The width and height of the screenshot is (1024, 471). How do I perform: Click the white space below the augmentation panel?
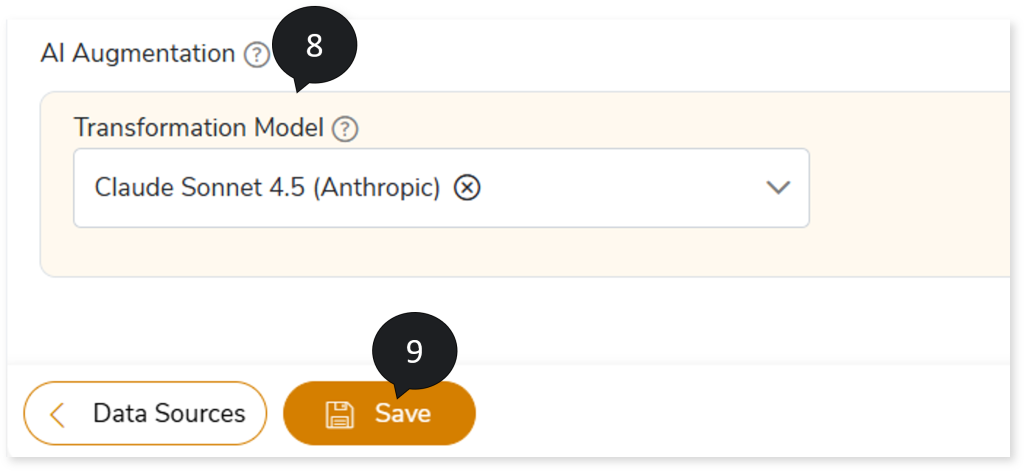pos(500,320)
